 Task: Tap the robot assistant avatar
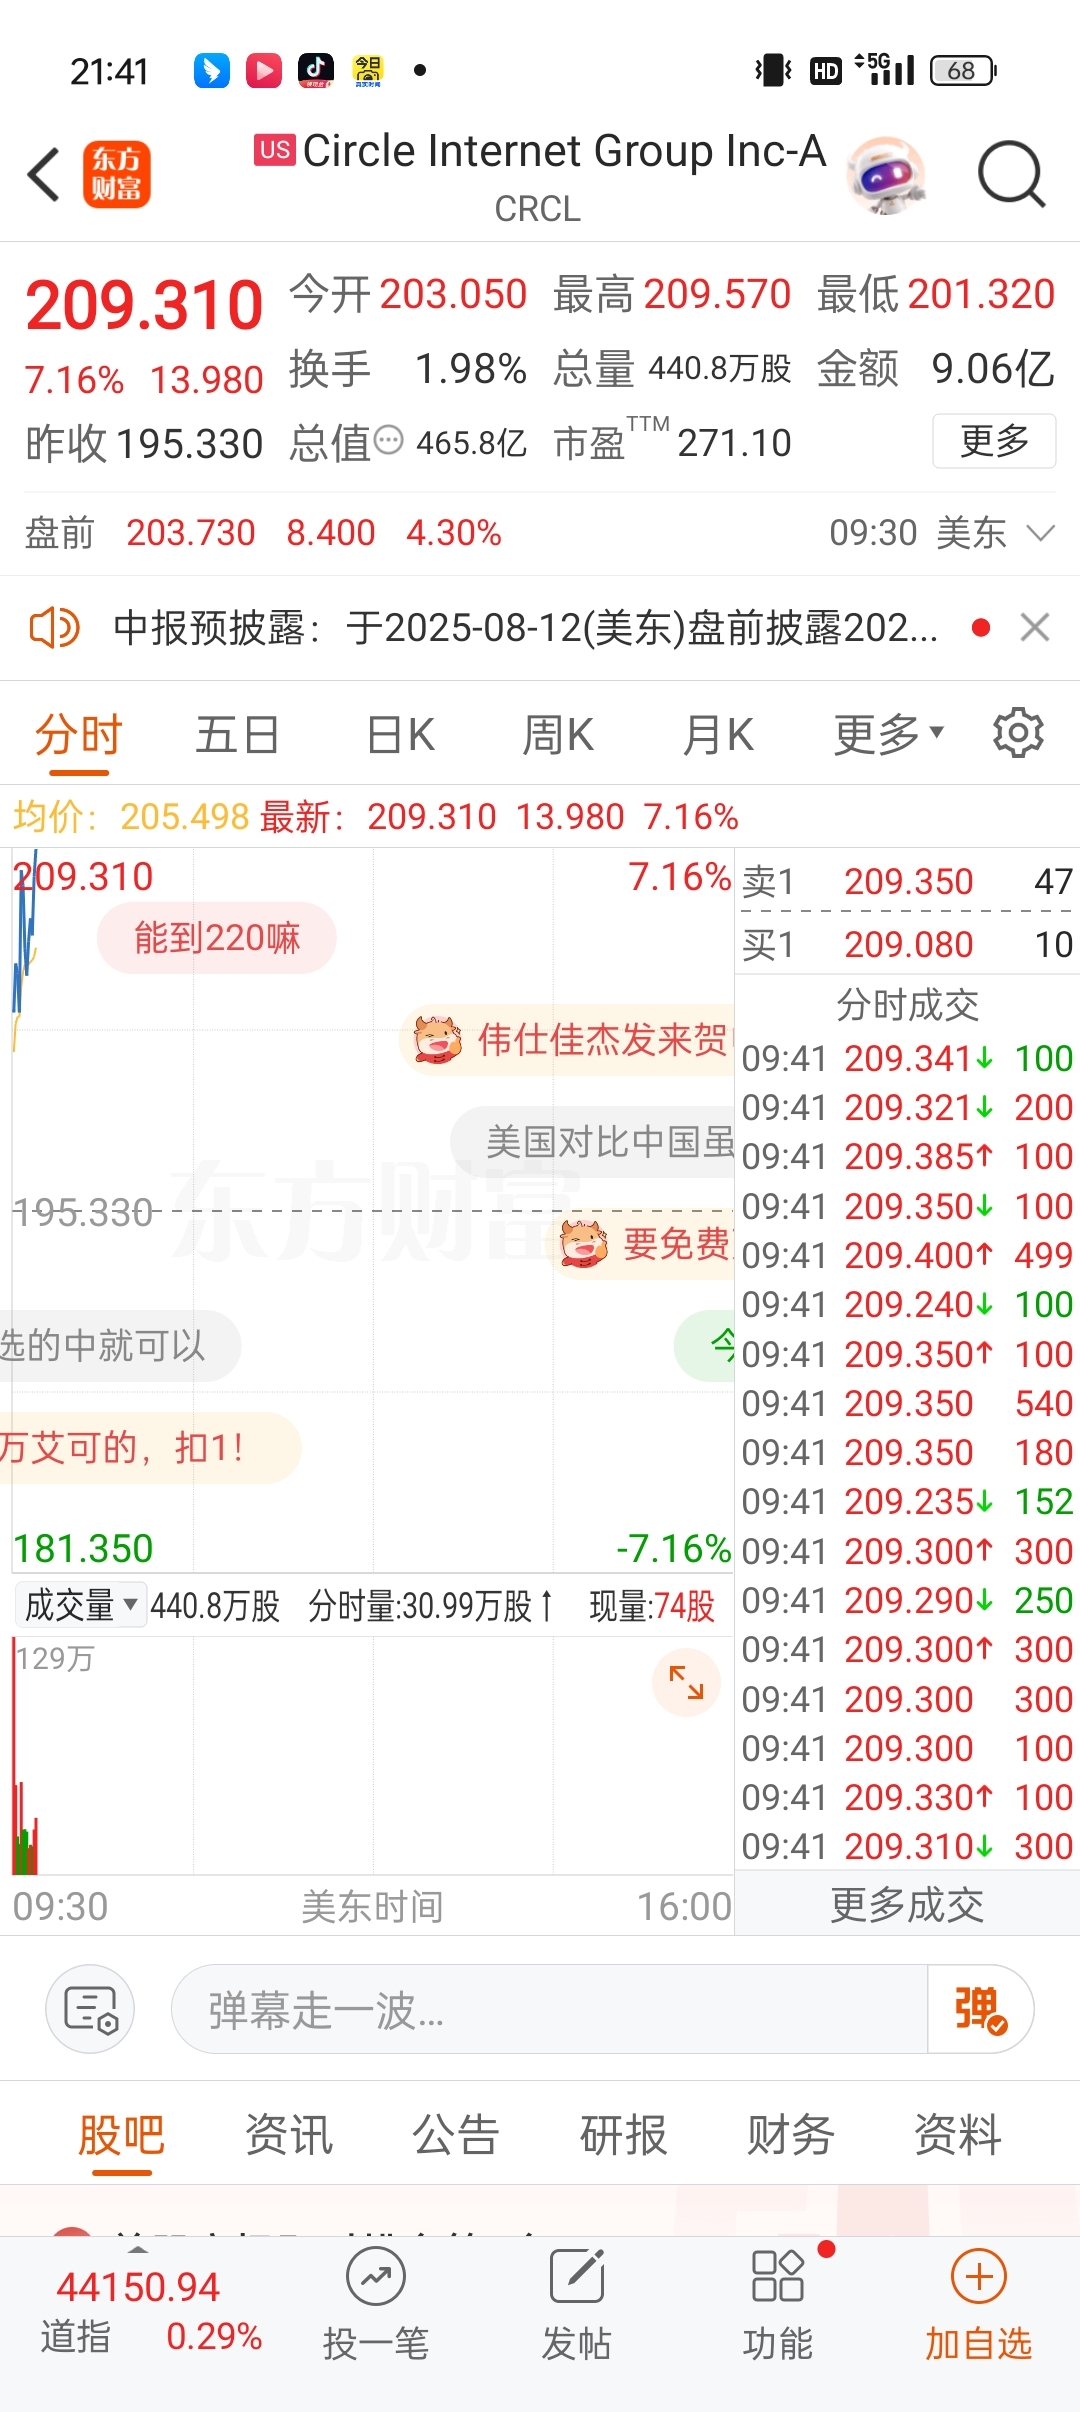pos(885,175)
